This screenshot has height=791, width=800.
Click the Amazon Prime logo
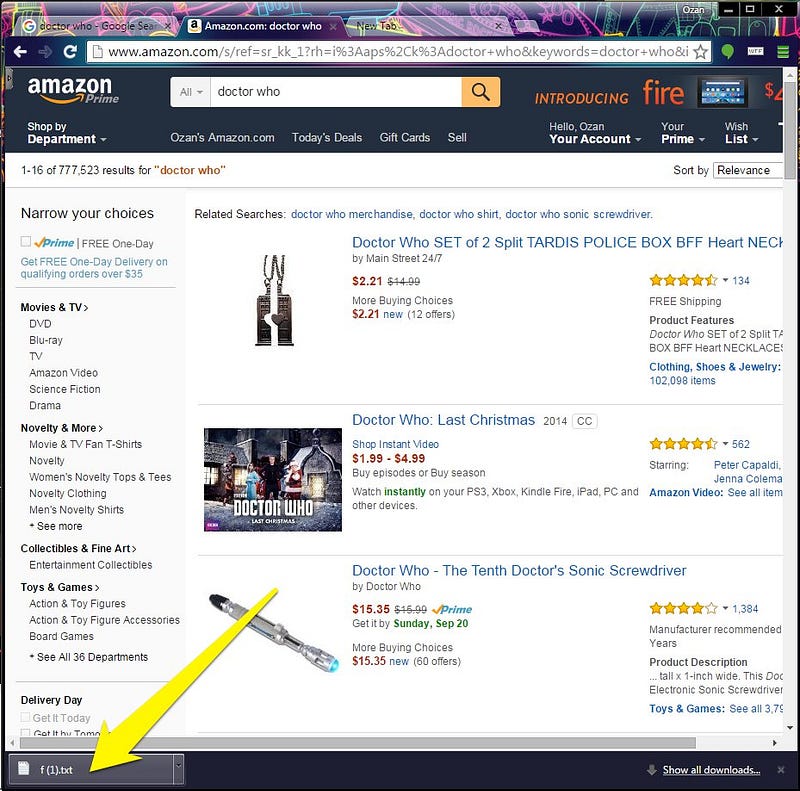click(x=73, y=90)
